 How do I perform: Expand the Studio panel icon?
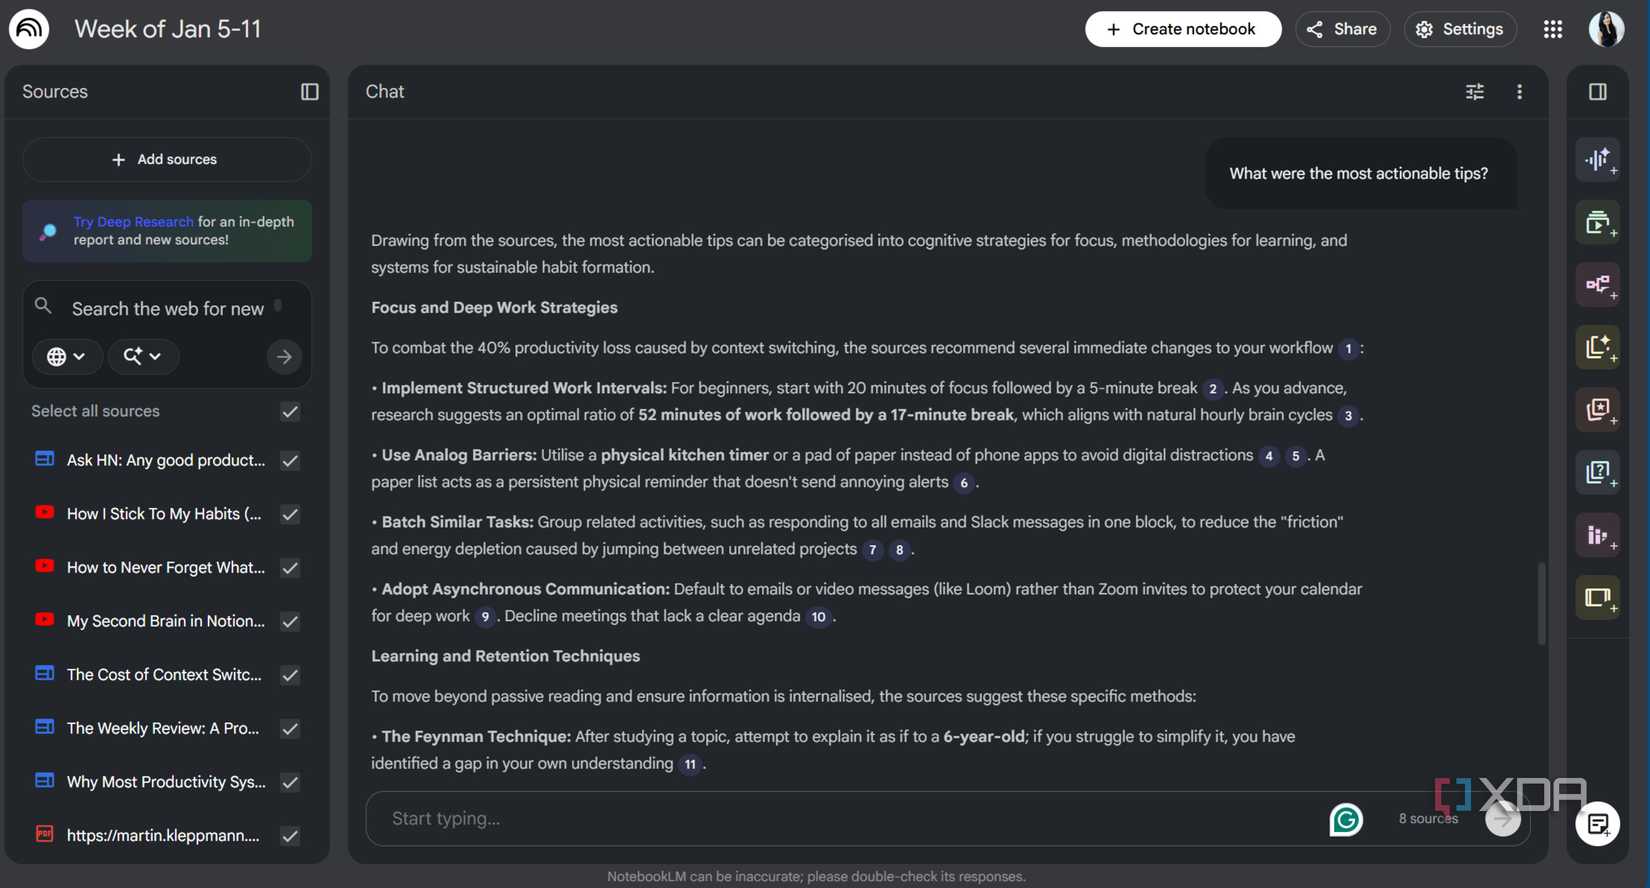(x=1597, y=92)
